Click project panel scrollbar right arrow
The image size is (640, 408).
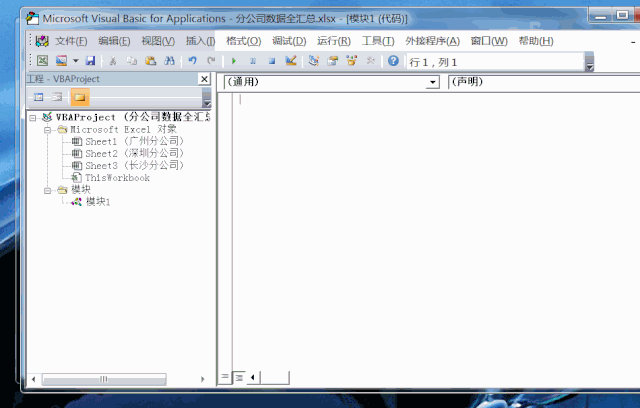(202, 379)
